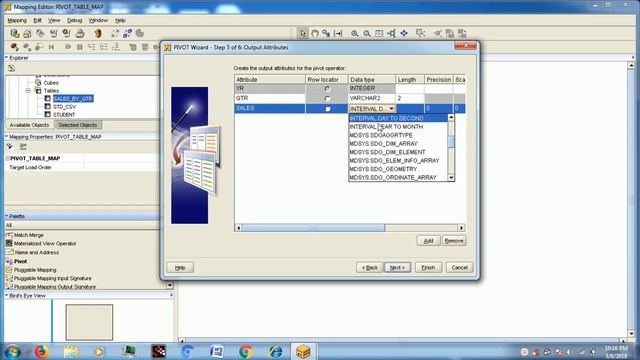The width and height of the screenshot is (640, 360).
Task: Click the printer icon in the toolbar
Action: point(80,33)
